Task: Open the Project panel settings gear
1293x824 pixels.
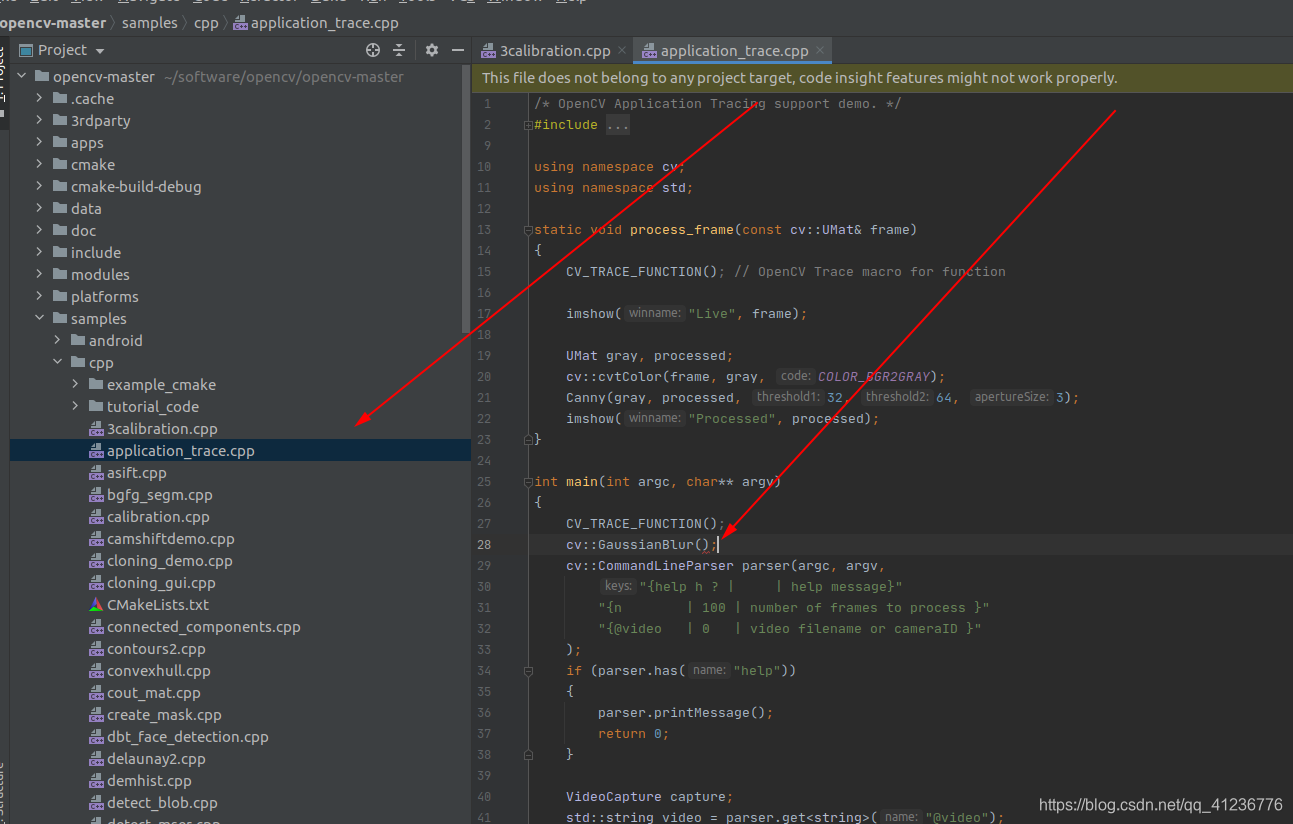Action: [x=432, y=50]
